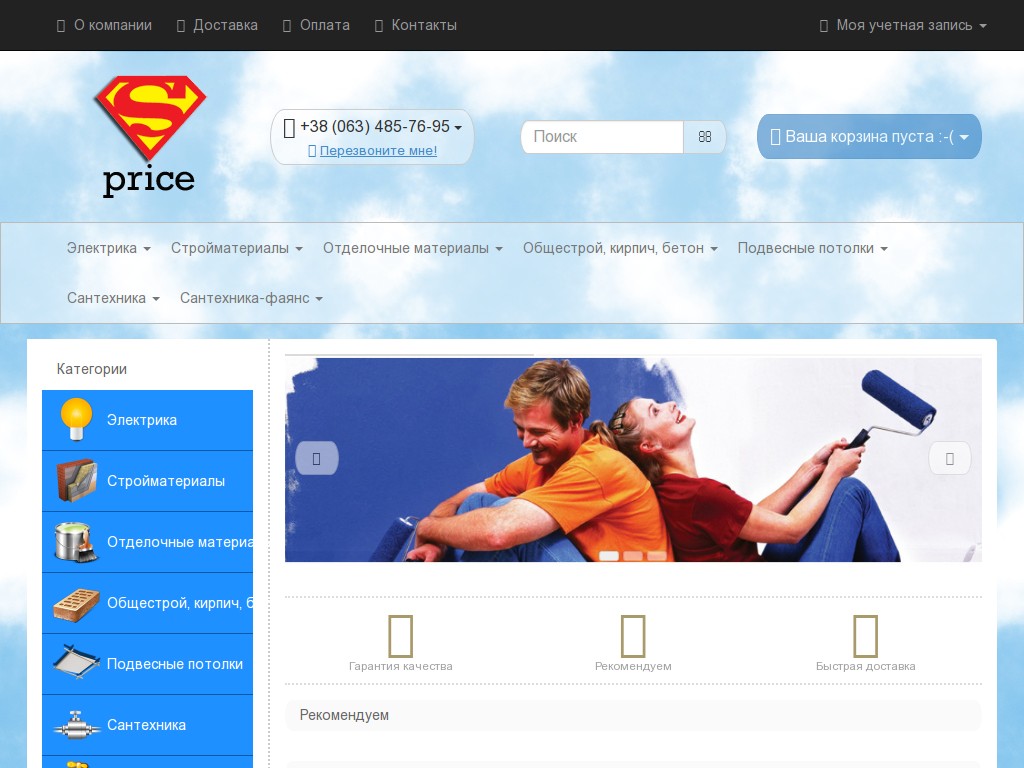Open the Доставка page
Image resolution: width=1024 pixels, height=768 pixels.
(217, 25)
